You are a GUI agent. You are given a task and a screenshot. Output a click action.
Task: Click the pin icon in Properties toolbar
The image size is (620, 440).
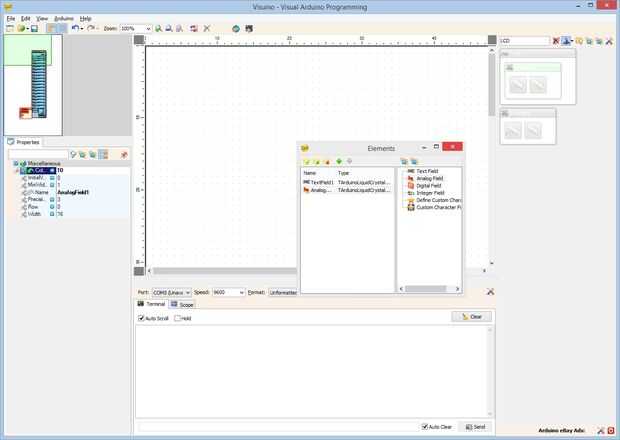[124, 155]
